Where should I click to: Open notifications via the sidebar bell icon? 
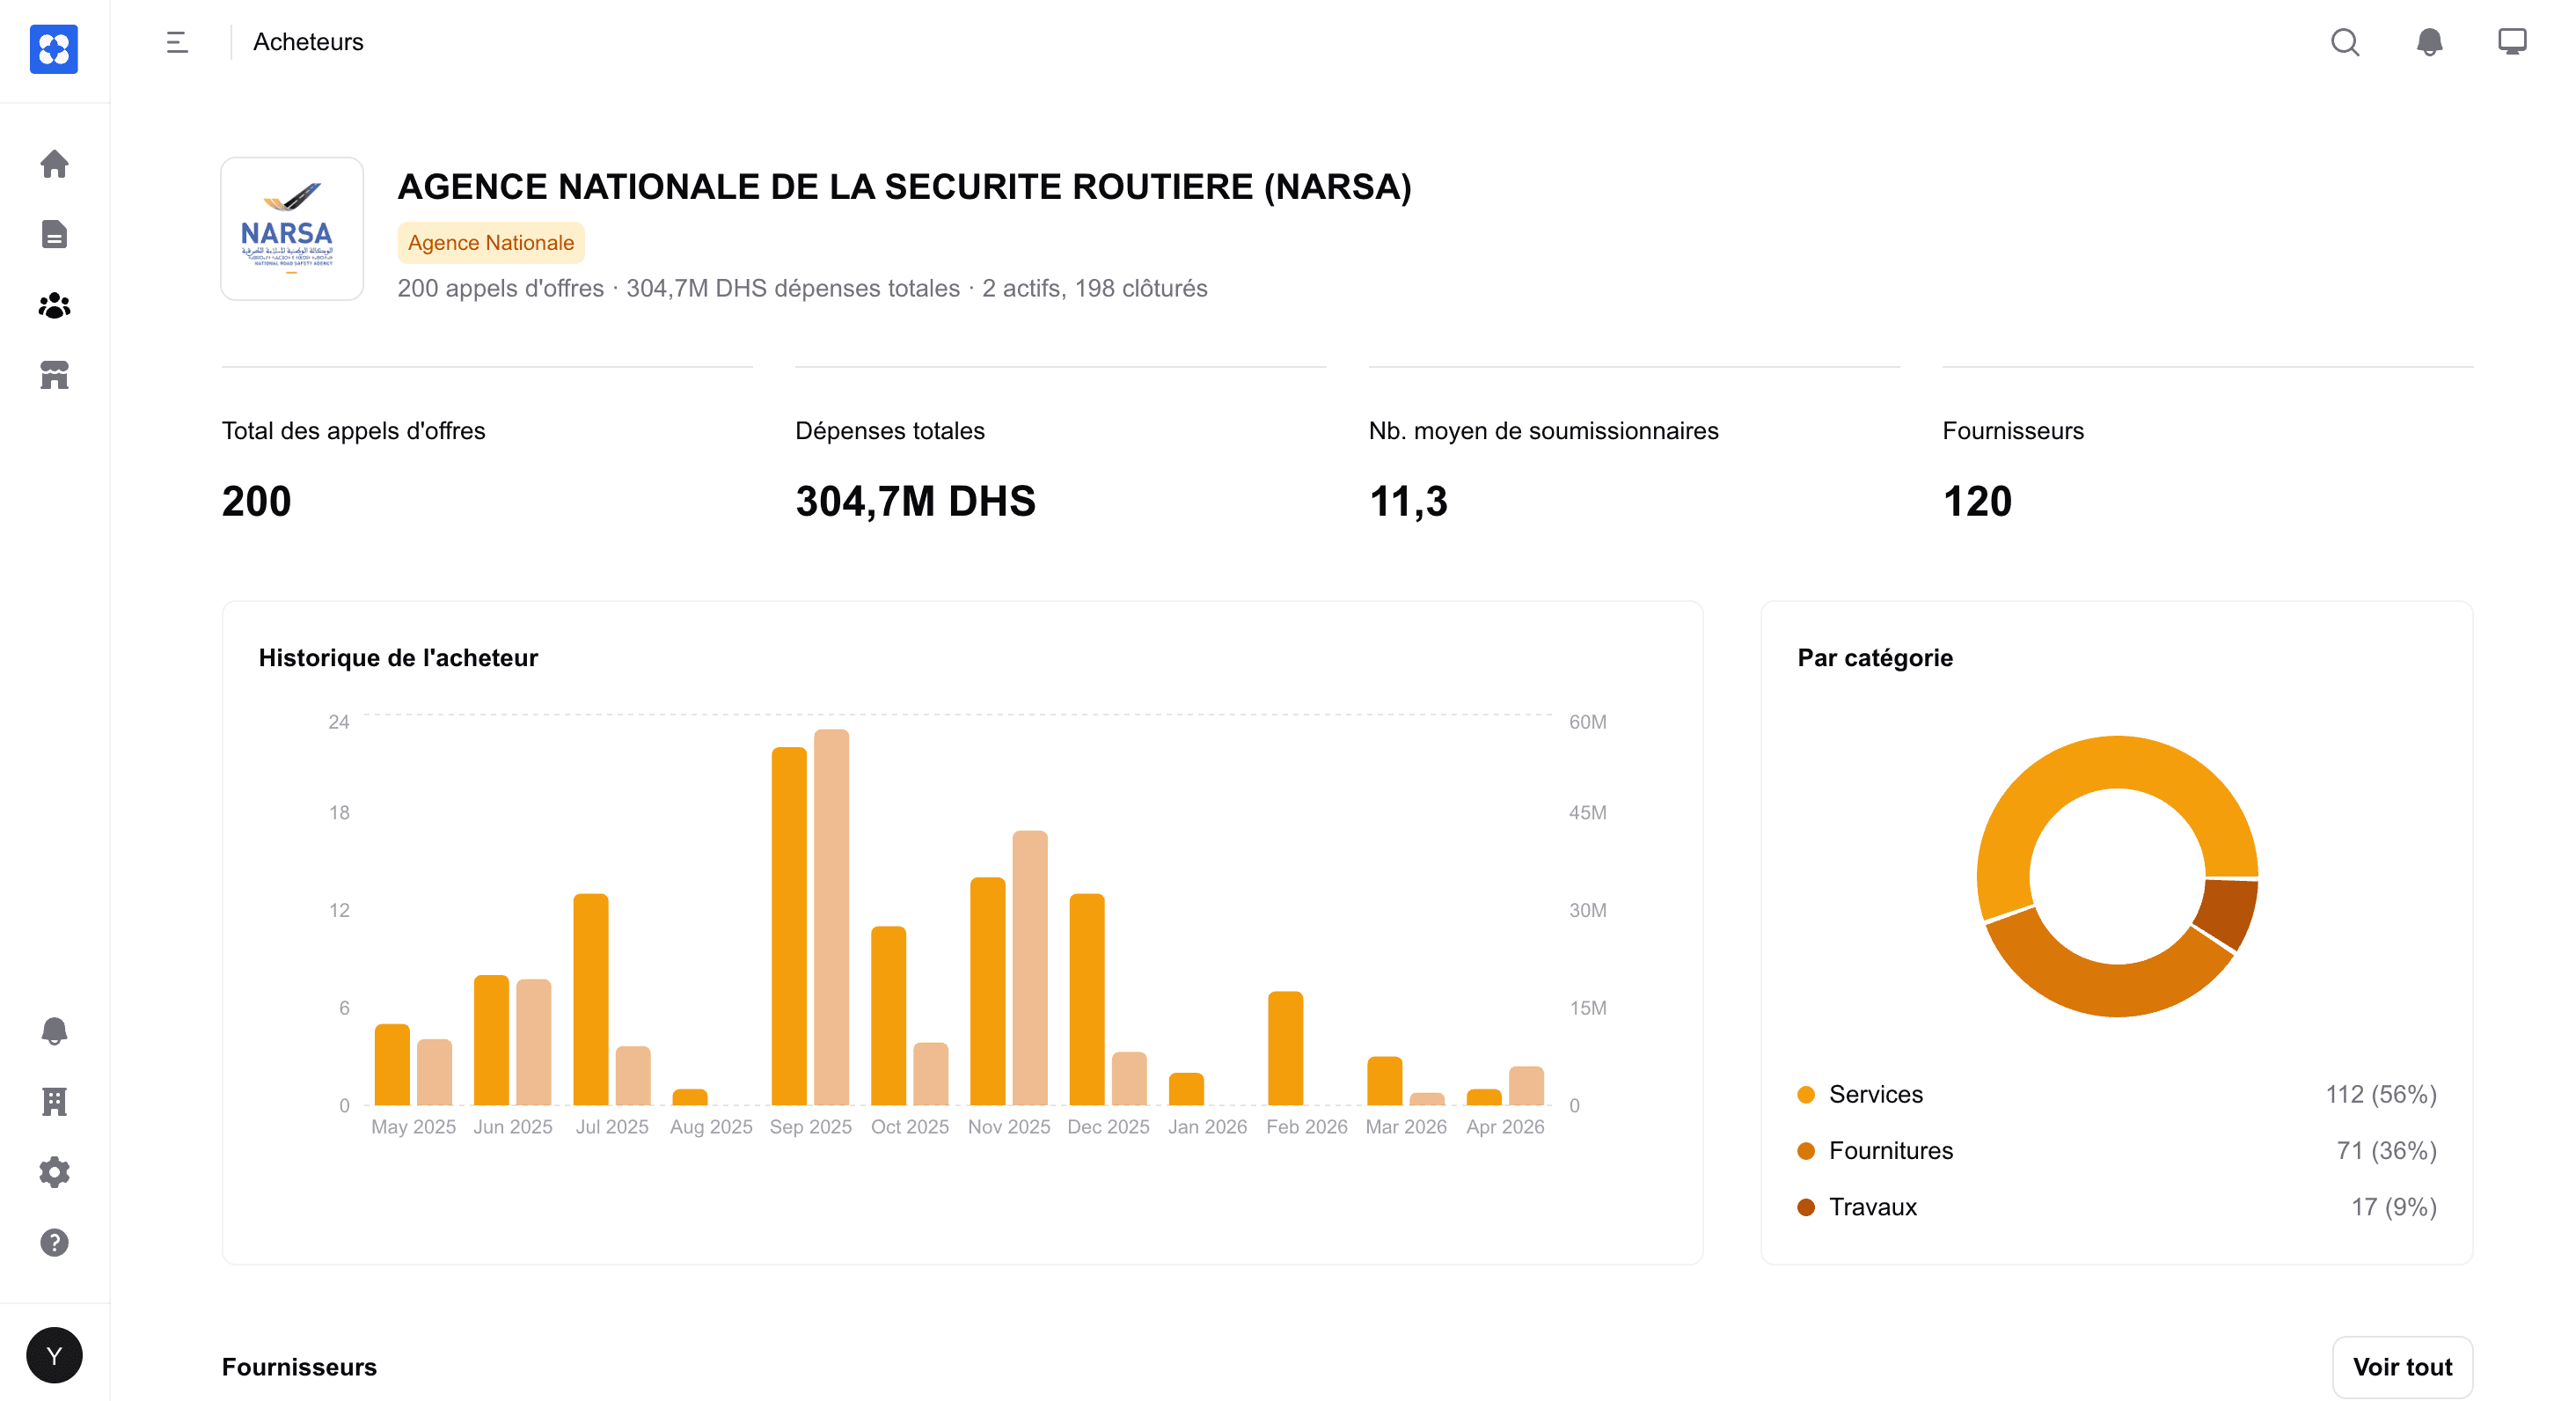pyautogui.click(x=54, y=1031)
